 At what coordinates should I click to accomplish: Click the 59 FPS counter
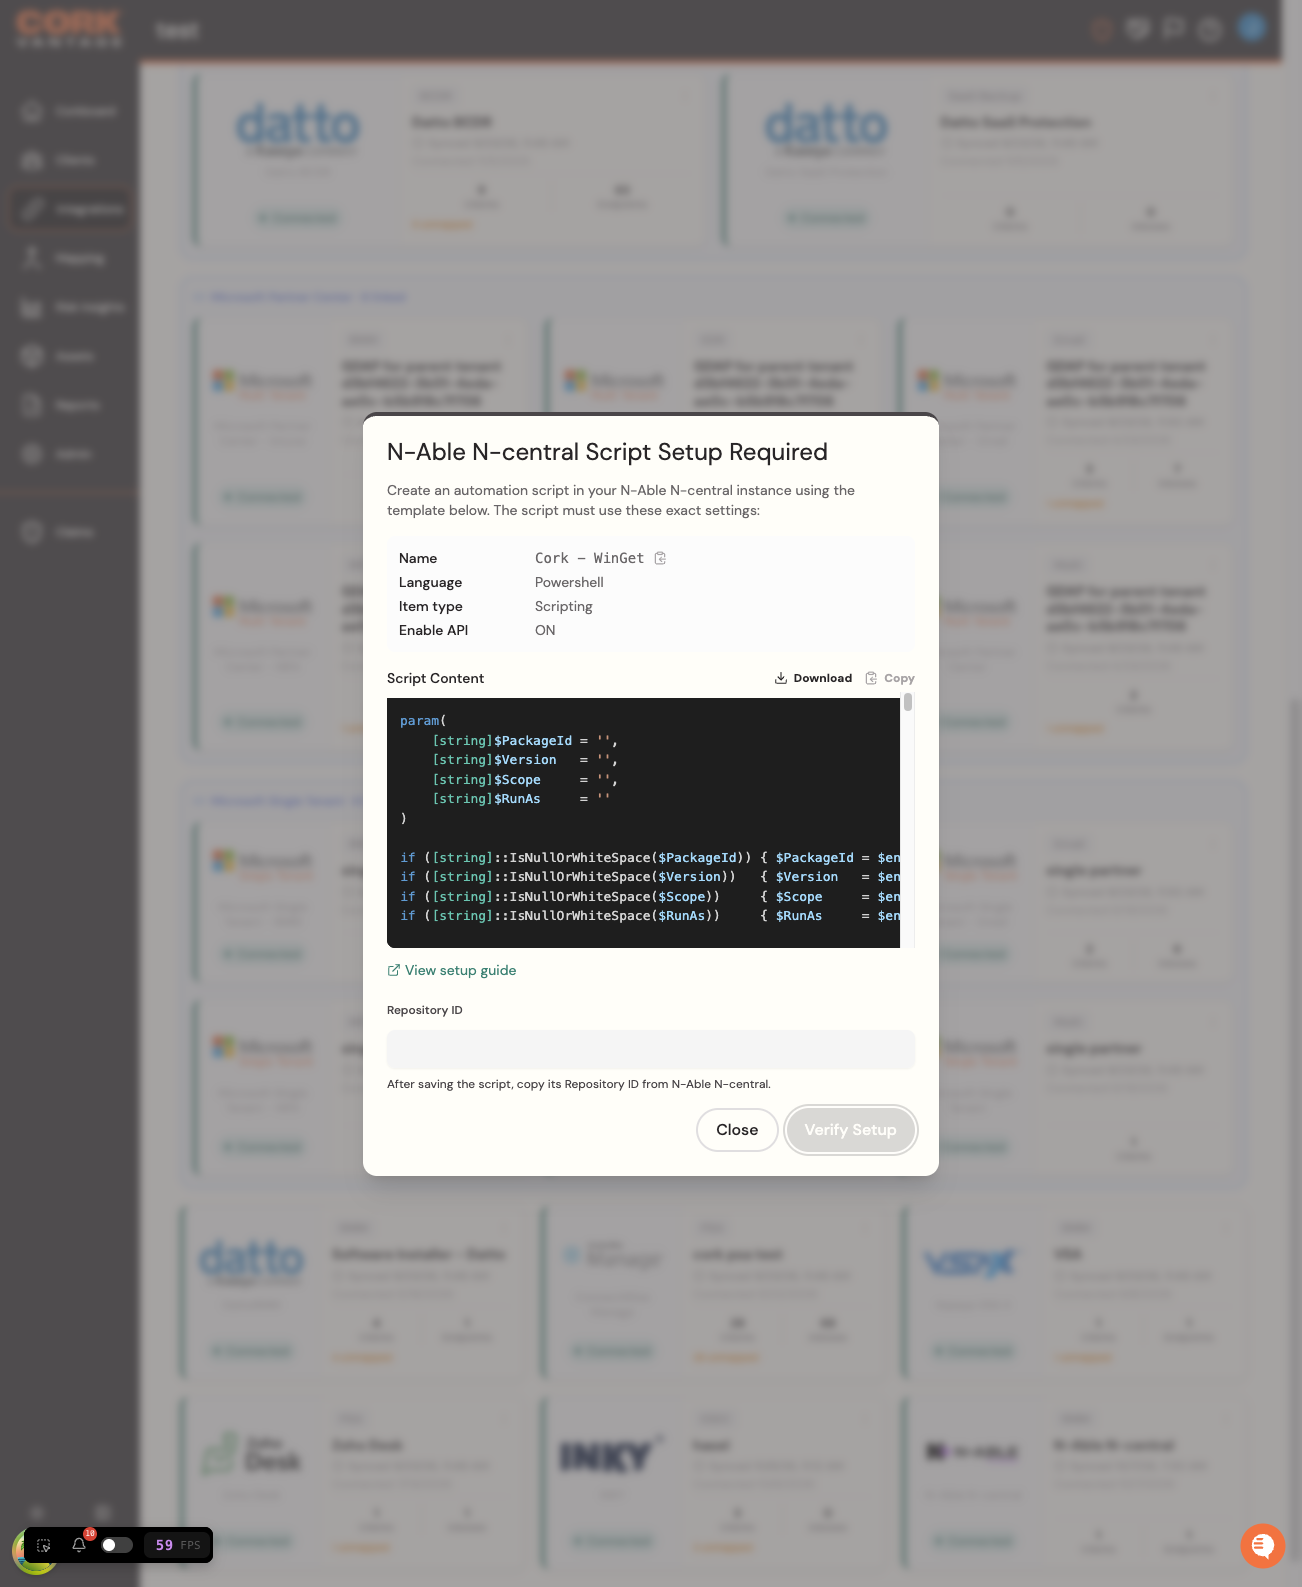tap(178, 1545)
